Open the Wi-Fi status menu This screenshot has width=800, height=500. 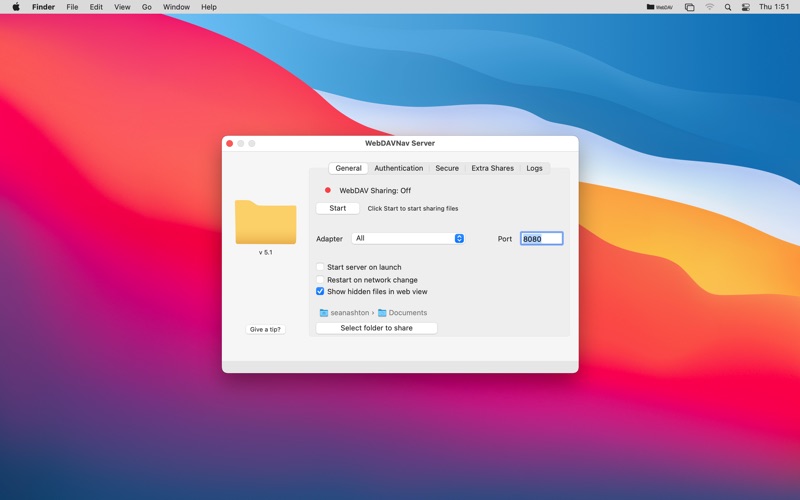pos(709,7)
